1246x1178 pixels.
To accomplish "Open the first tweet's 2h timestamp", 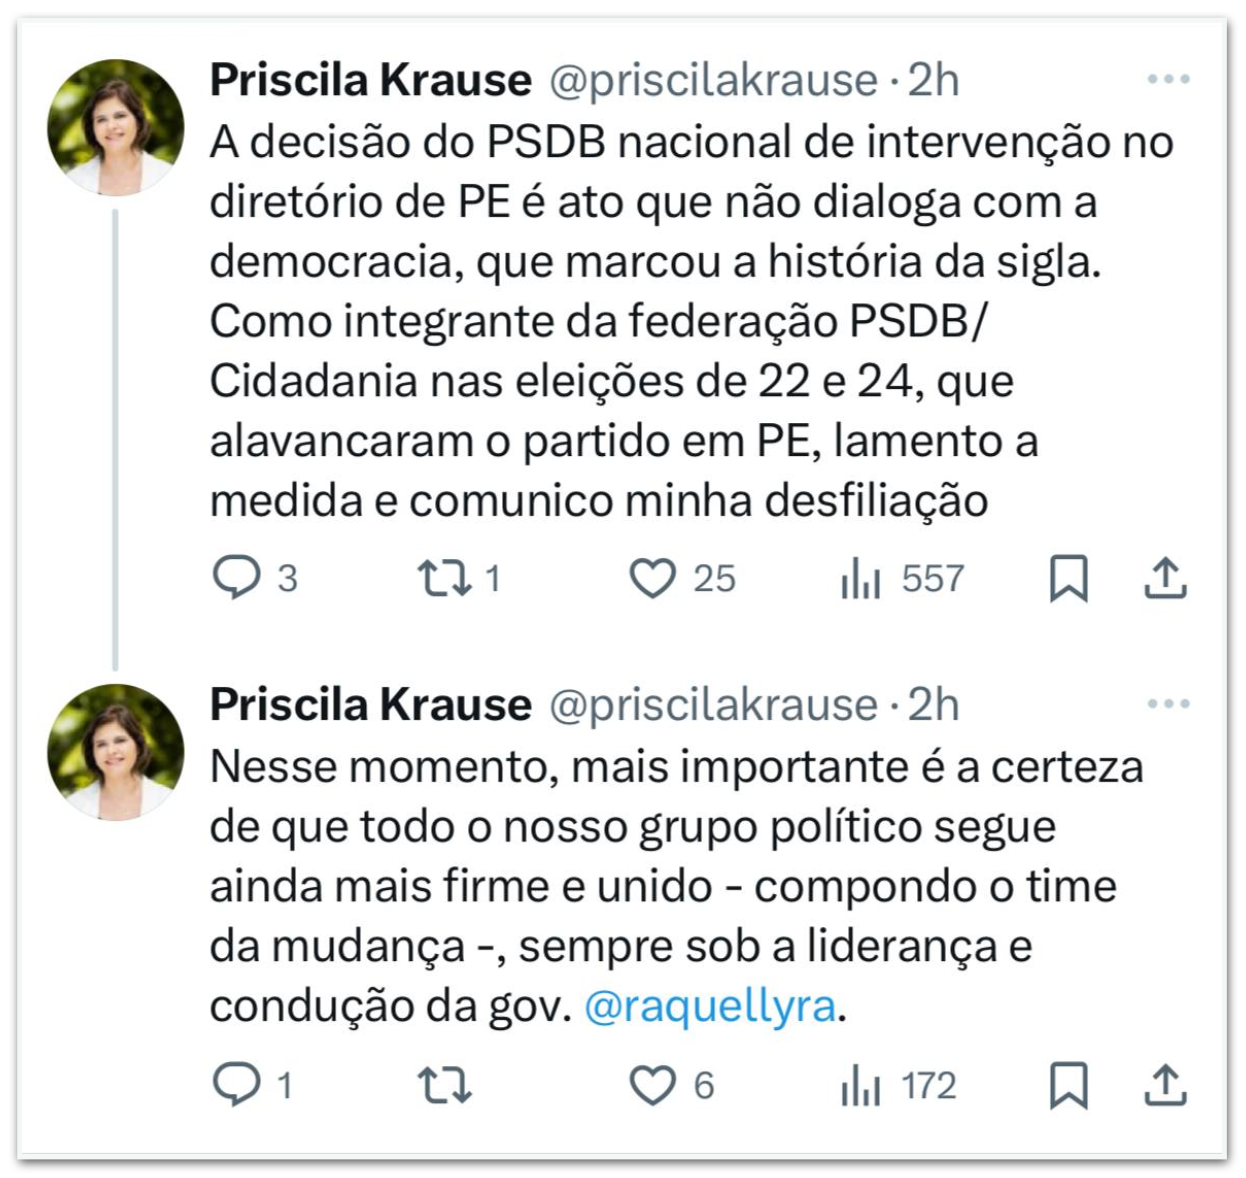I will pyautogui.click(x=933, y=80).
